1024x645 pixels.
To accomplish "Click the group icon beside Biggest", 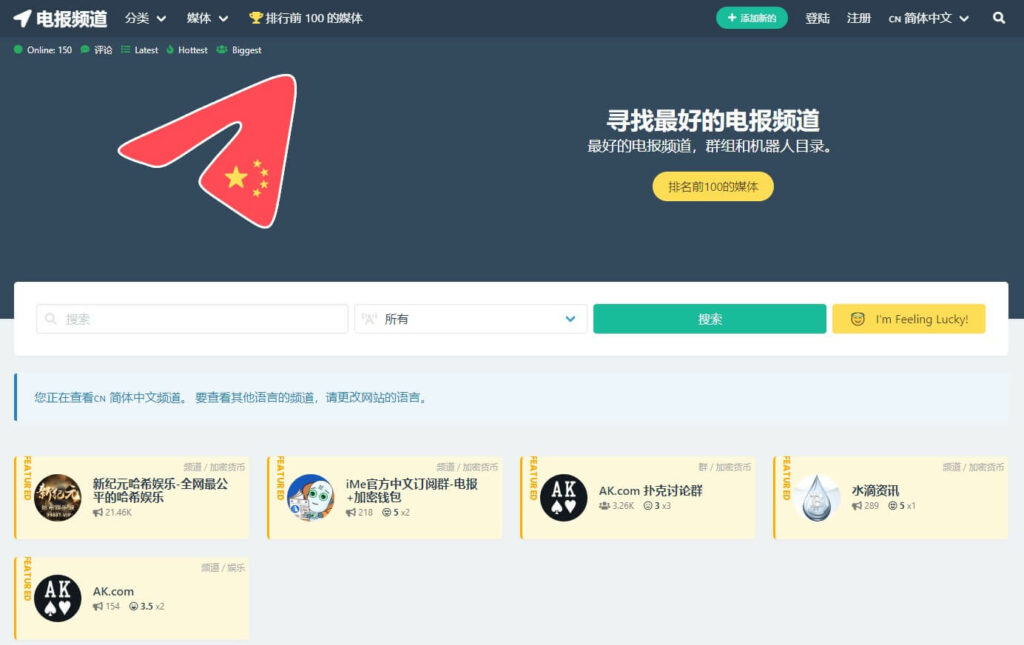I will click(222, 50).
